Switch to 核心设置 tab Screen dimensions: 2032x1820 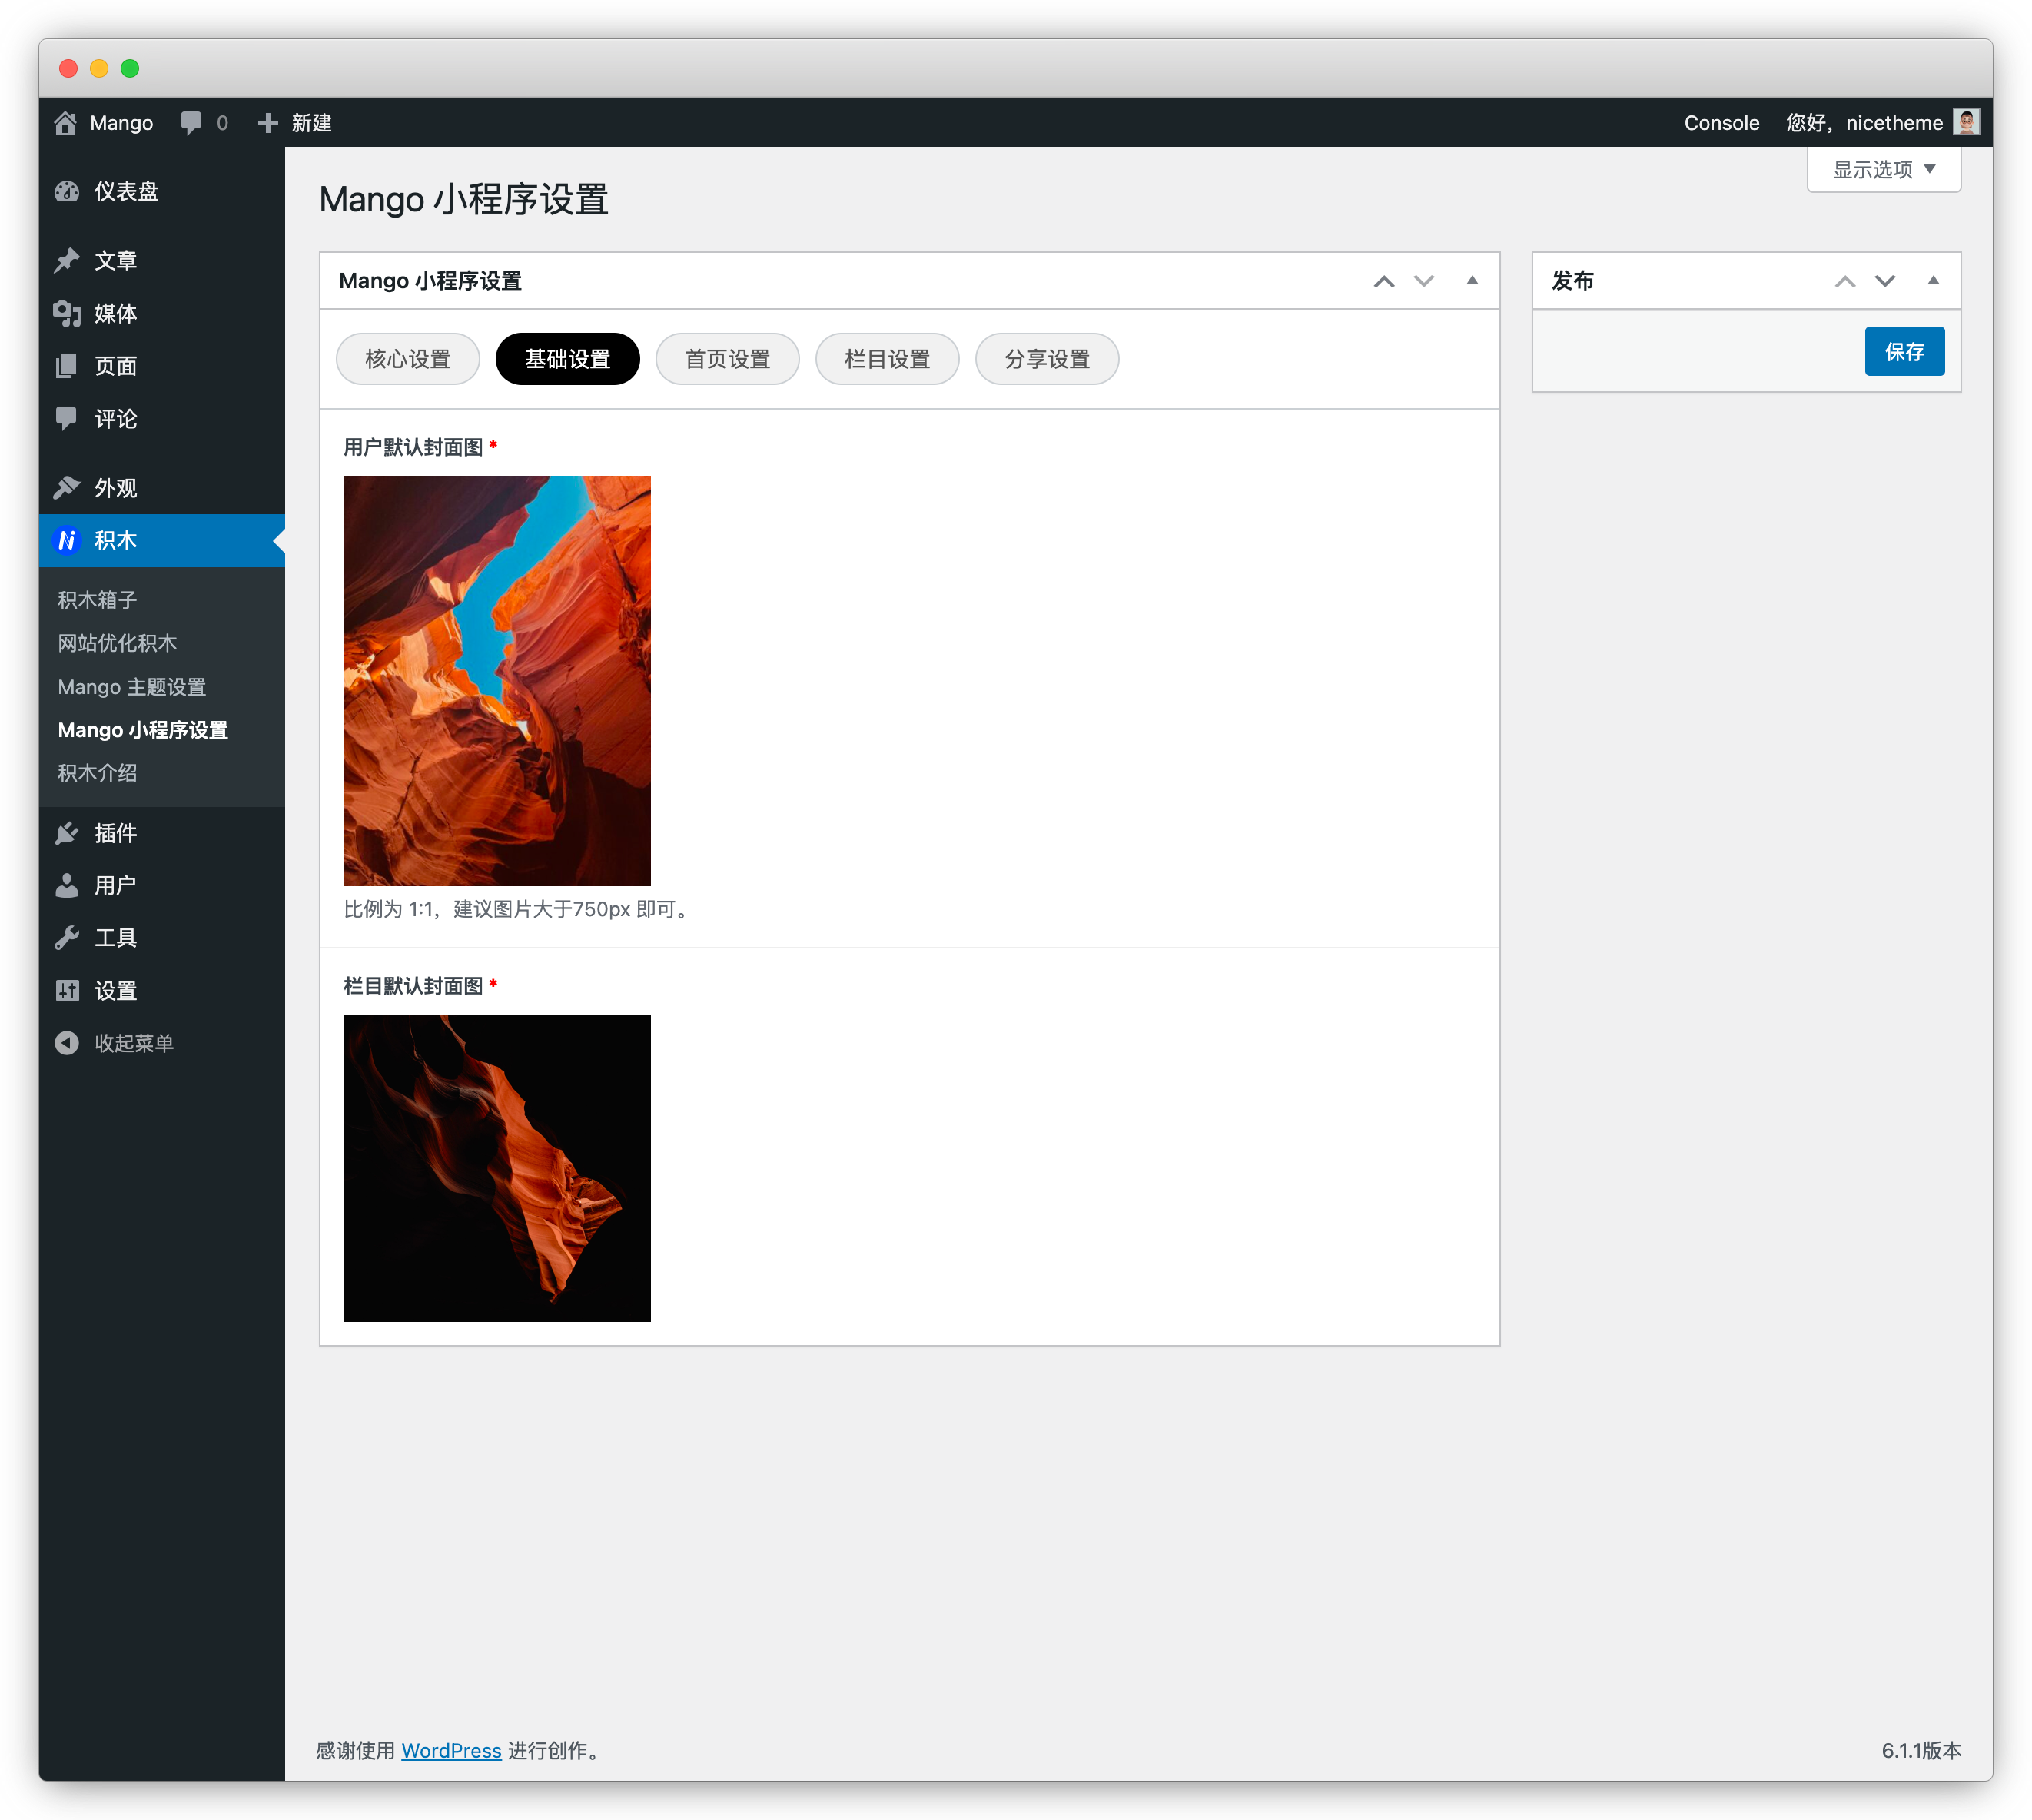tap(408, 359)
